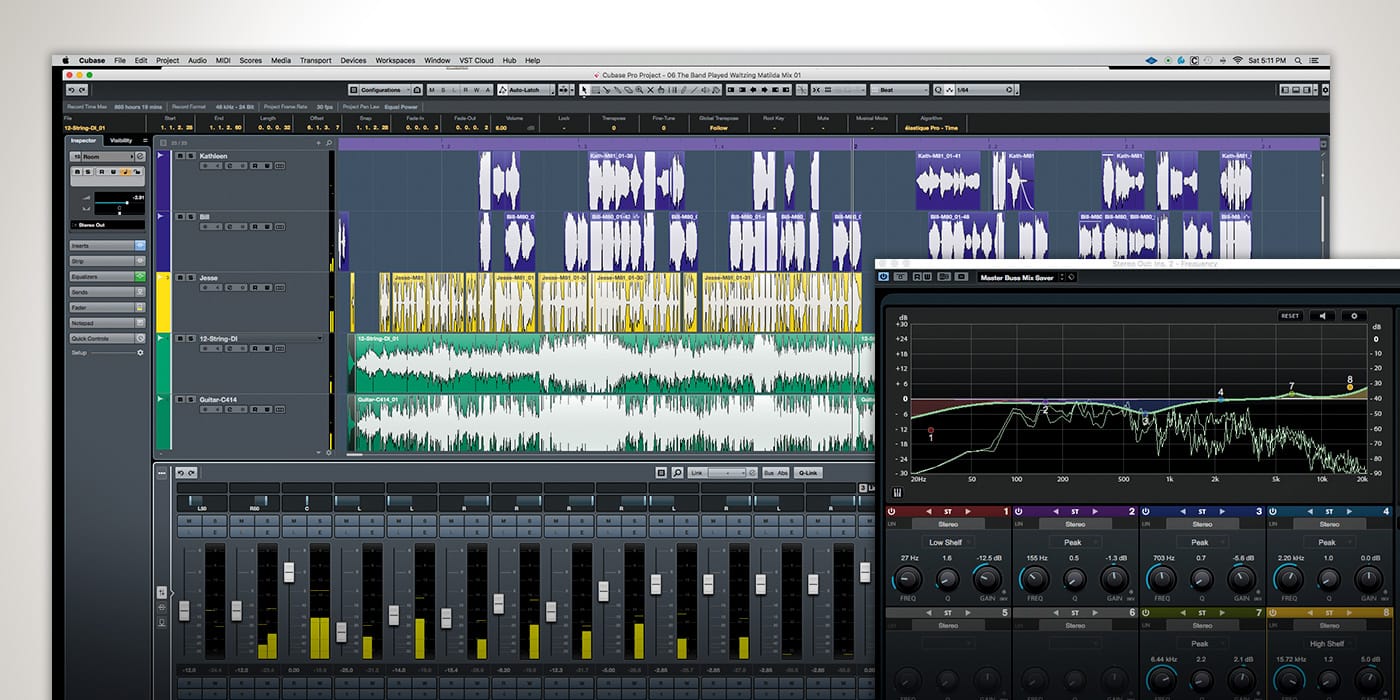The image size is (1400, 700).
Task: Show the piano keyboard in the Frequency EQ
Action: coord(897,492)
